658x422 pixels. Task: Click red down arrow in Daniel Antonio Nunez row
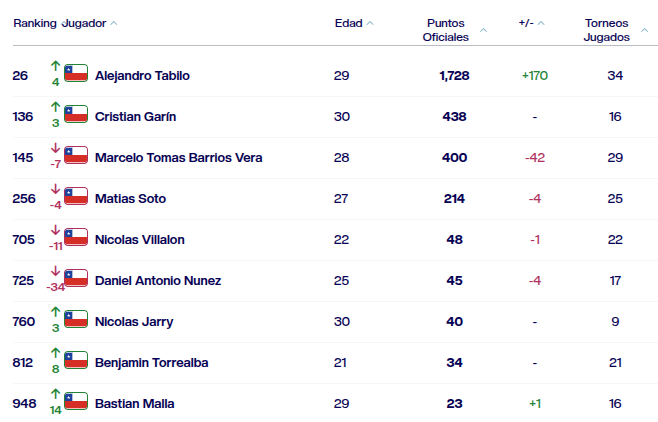(x=55, y=271)
